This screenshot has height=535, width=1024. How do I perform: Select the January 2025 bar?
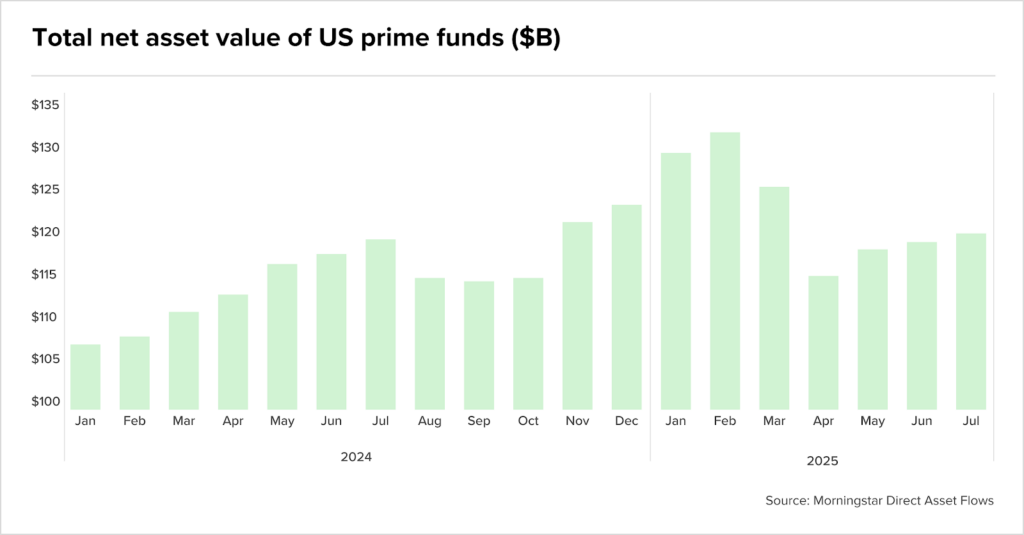(676, 282)
